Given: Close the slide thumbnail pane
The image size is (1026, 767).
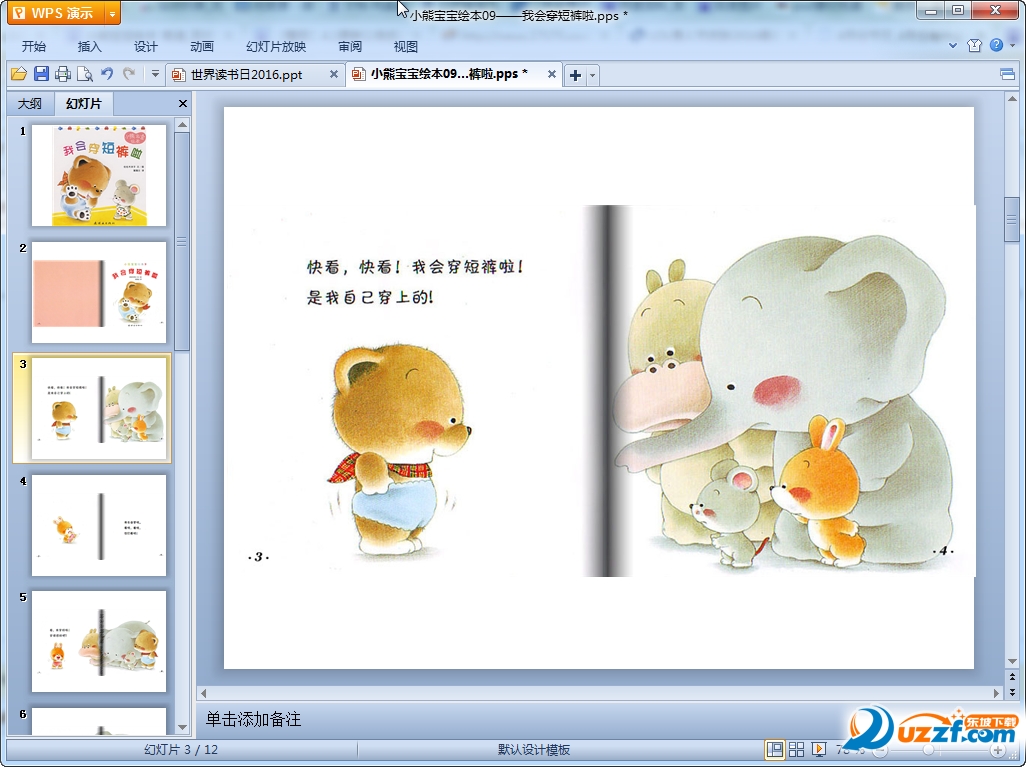Looking at the screenshot, I should click(x=183, y=103).
